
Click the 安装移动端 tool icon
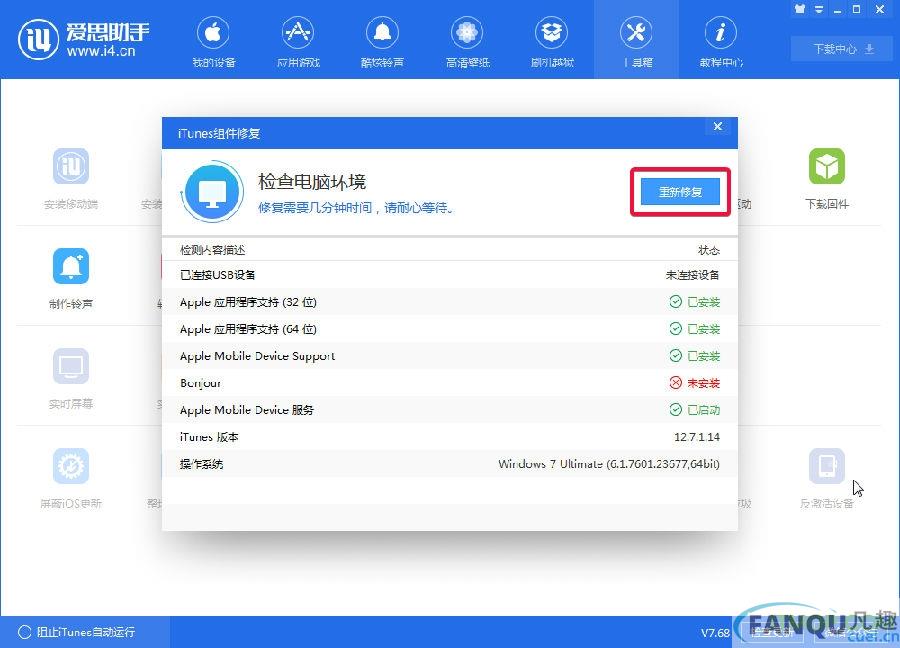[x=71, y=166]
